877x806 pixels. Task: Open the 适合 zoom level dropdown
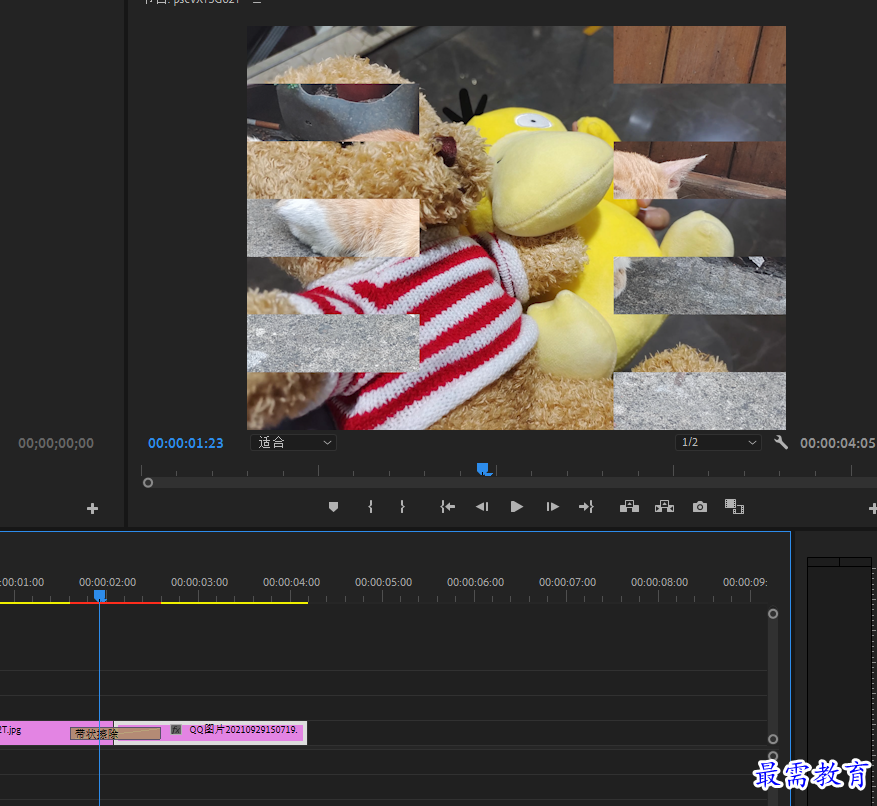pyautogui.click(x=293, y=442)
